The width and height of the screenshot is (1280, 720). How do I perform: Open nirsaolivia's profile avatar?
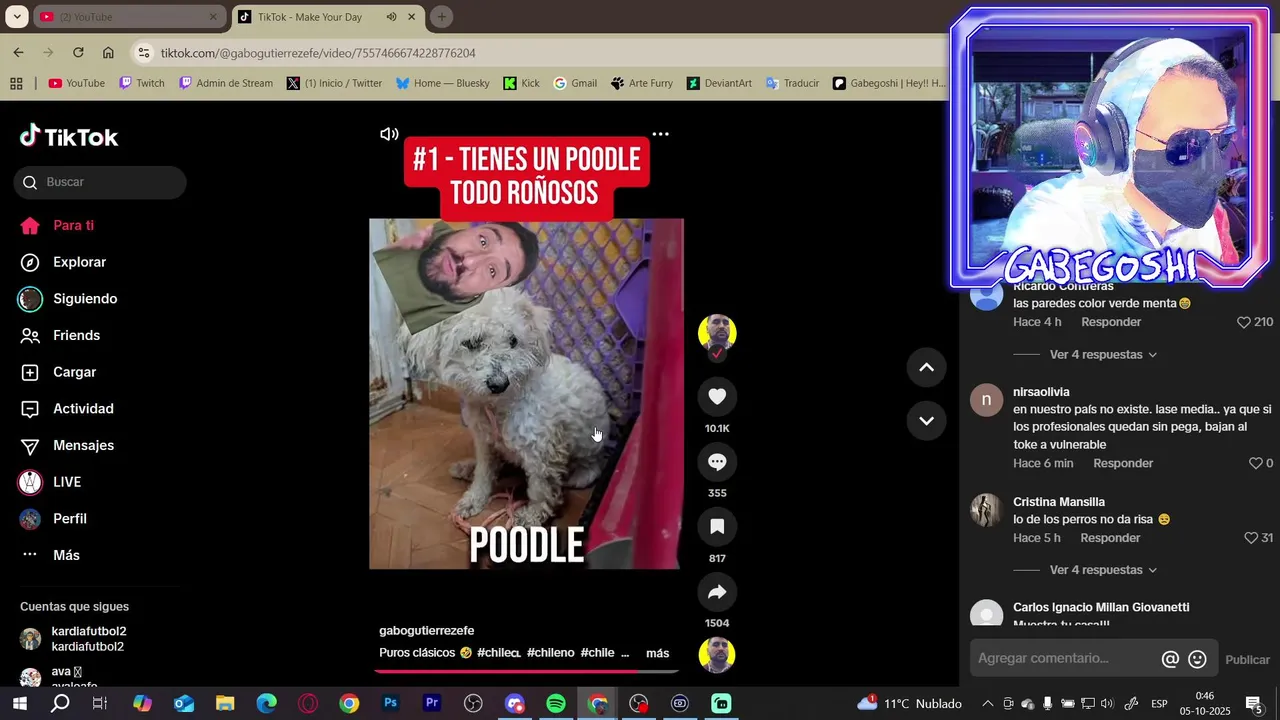pyautogui.click(x=986, y=401)
